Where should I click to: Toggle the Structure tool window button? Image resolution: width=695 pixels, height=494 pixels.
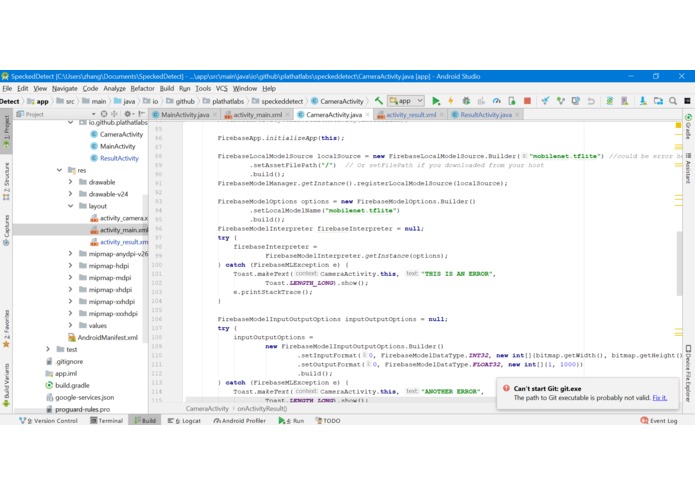[x=6, y=181]
